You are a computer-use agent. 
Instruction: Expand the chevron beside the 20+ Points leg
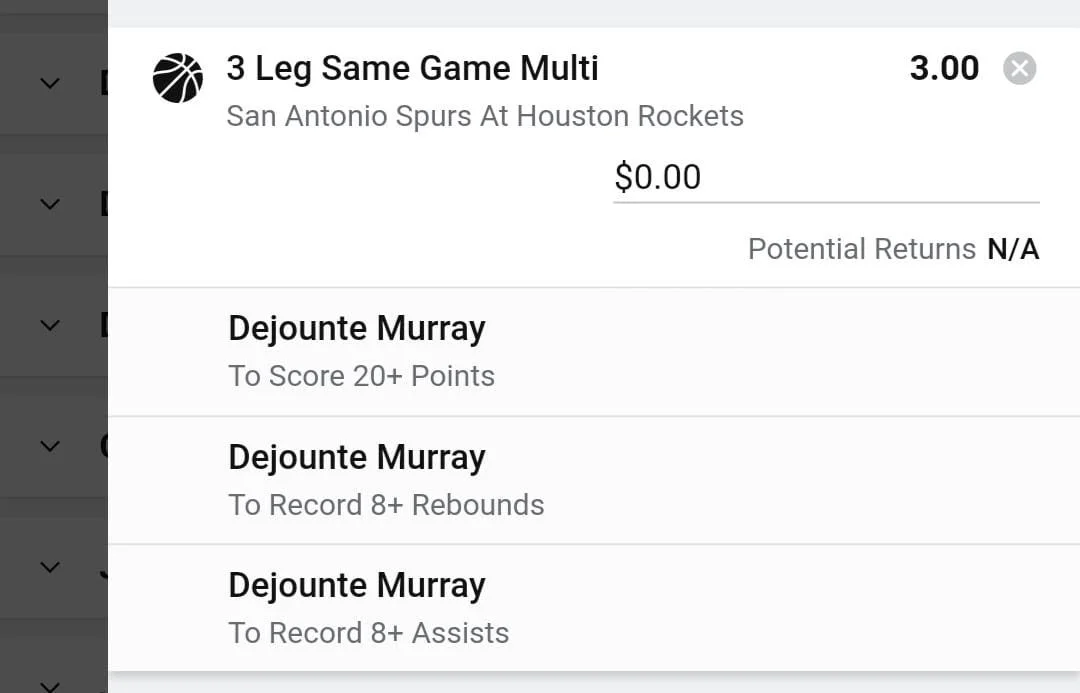pos(49,325)
